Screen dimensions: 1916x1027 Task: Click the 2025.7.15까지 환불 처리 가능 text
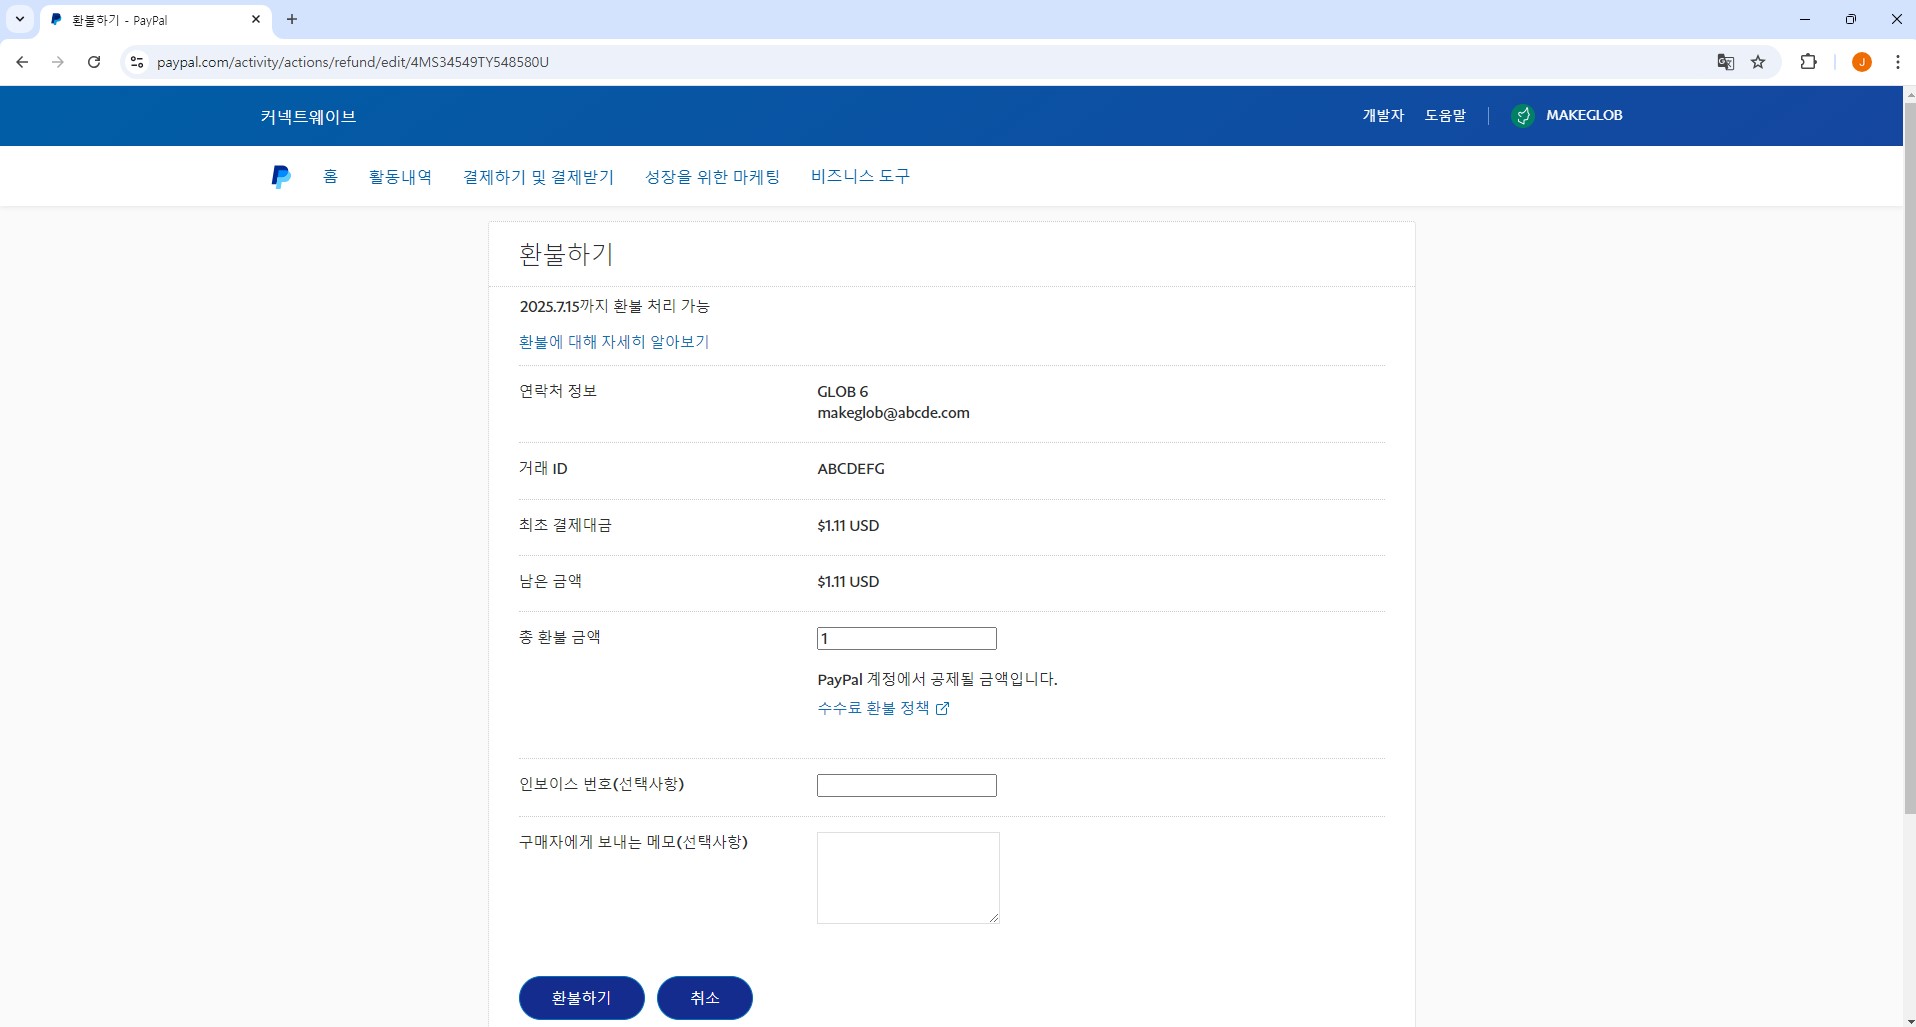(614, 306)
